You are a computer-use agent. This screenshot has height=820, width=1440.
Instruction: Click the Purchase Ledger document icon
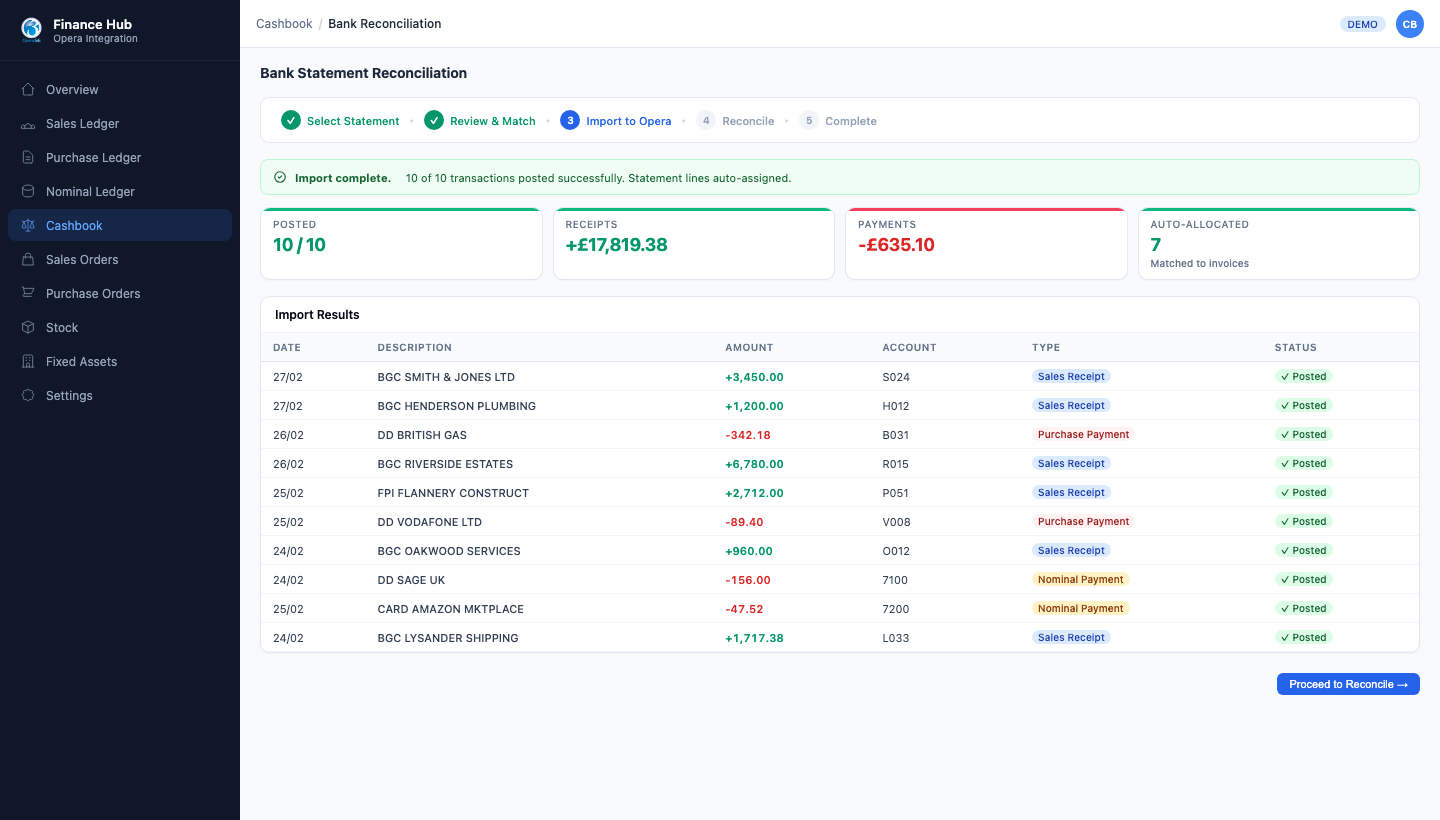coord(28,158)
